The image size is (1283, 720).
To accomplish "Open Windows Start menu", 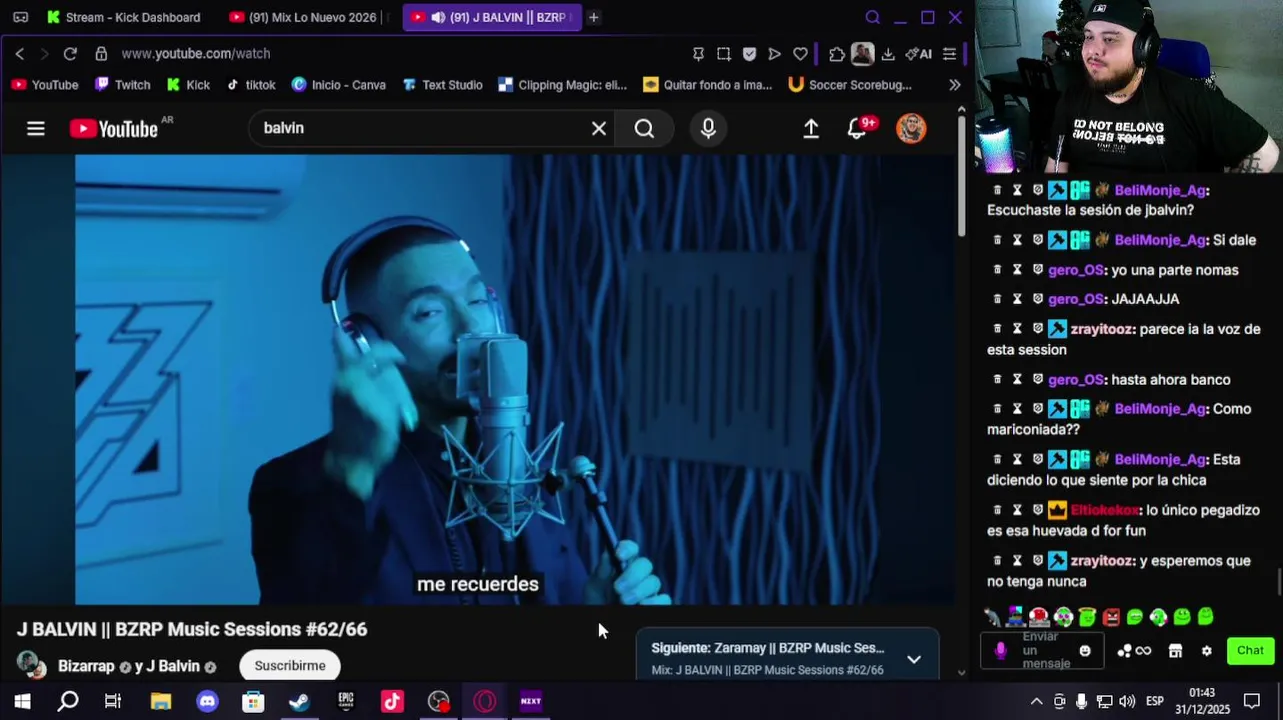I will pos(22,701).
